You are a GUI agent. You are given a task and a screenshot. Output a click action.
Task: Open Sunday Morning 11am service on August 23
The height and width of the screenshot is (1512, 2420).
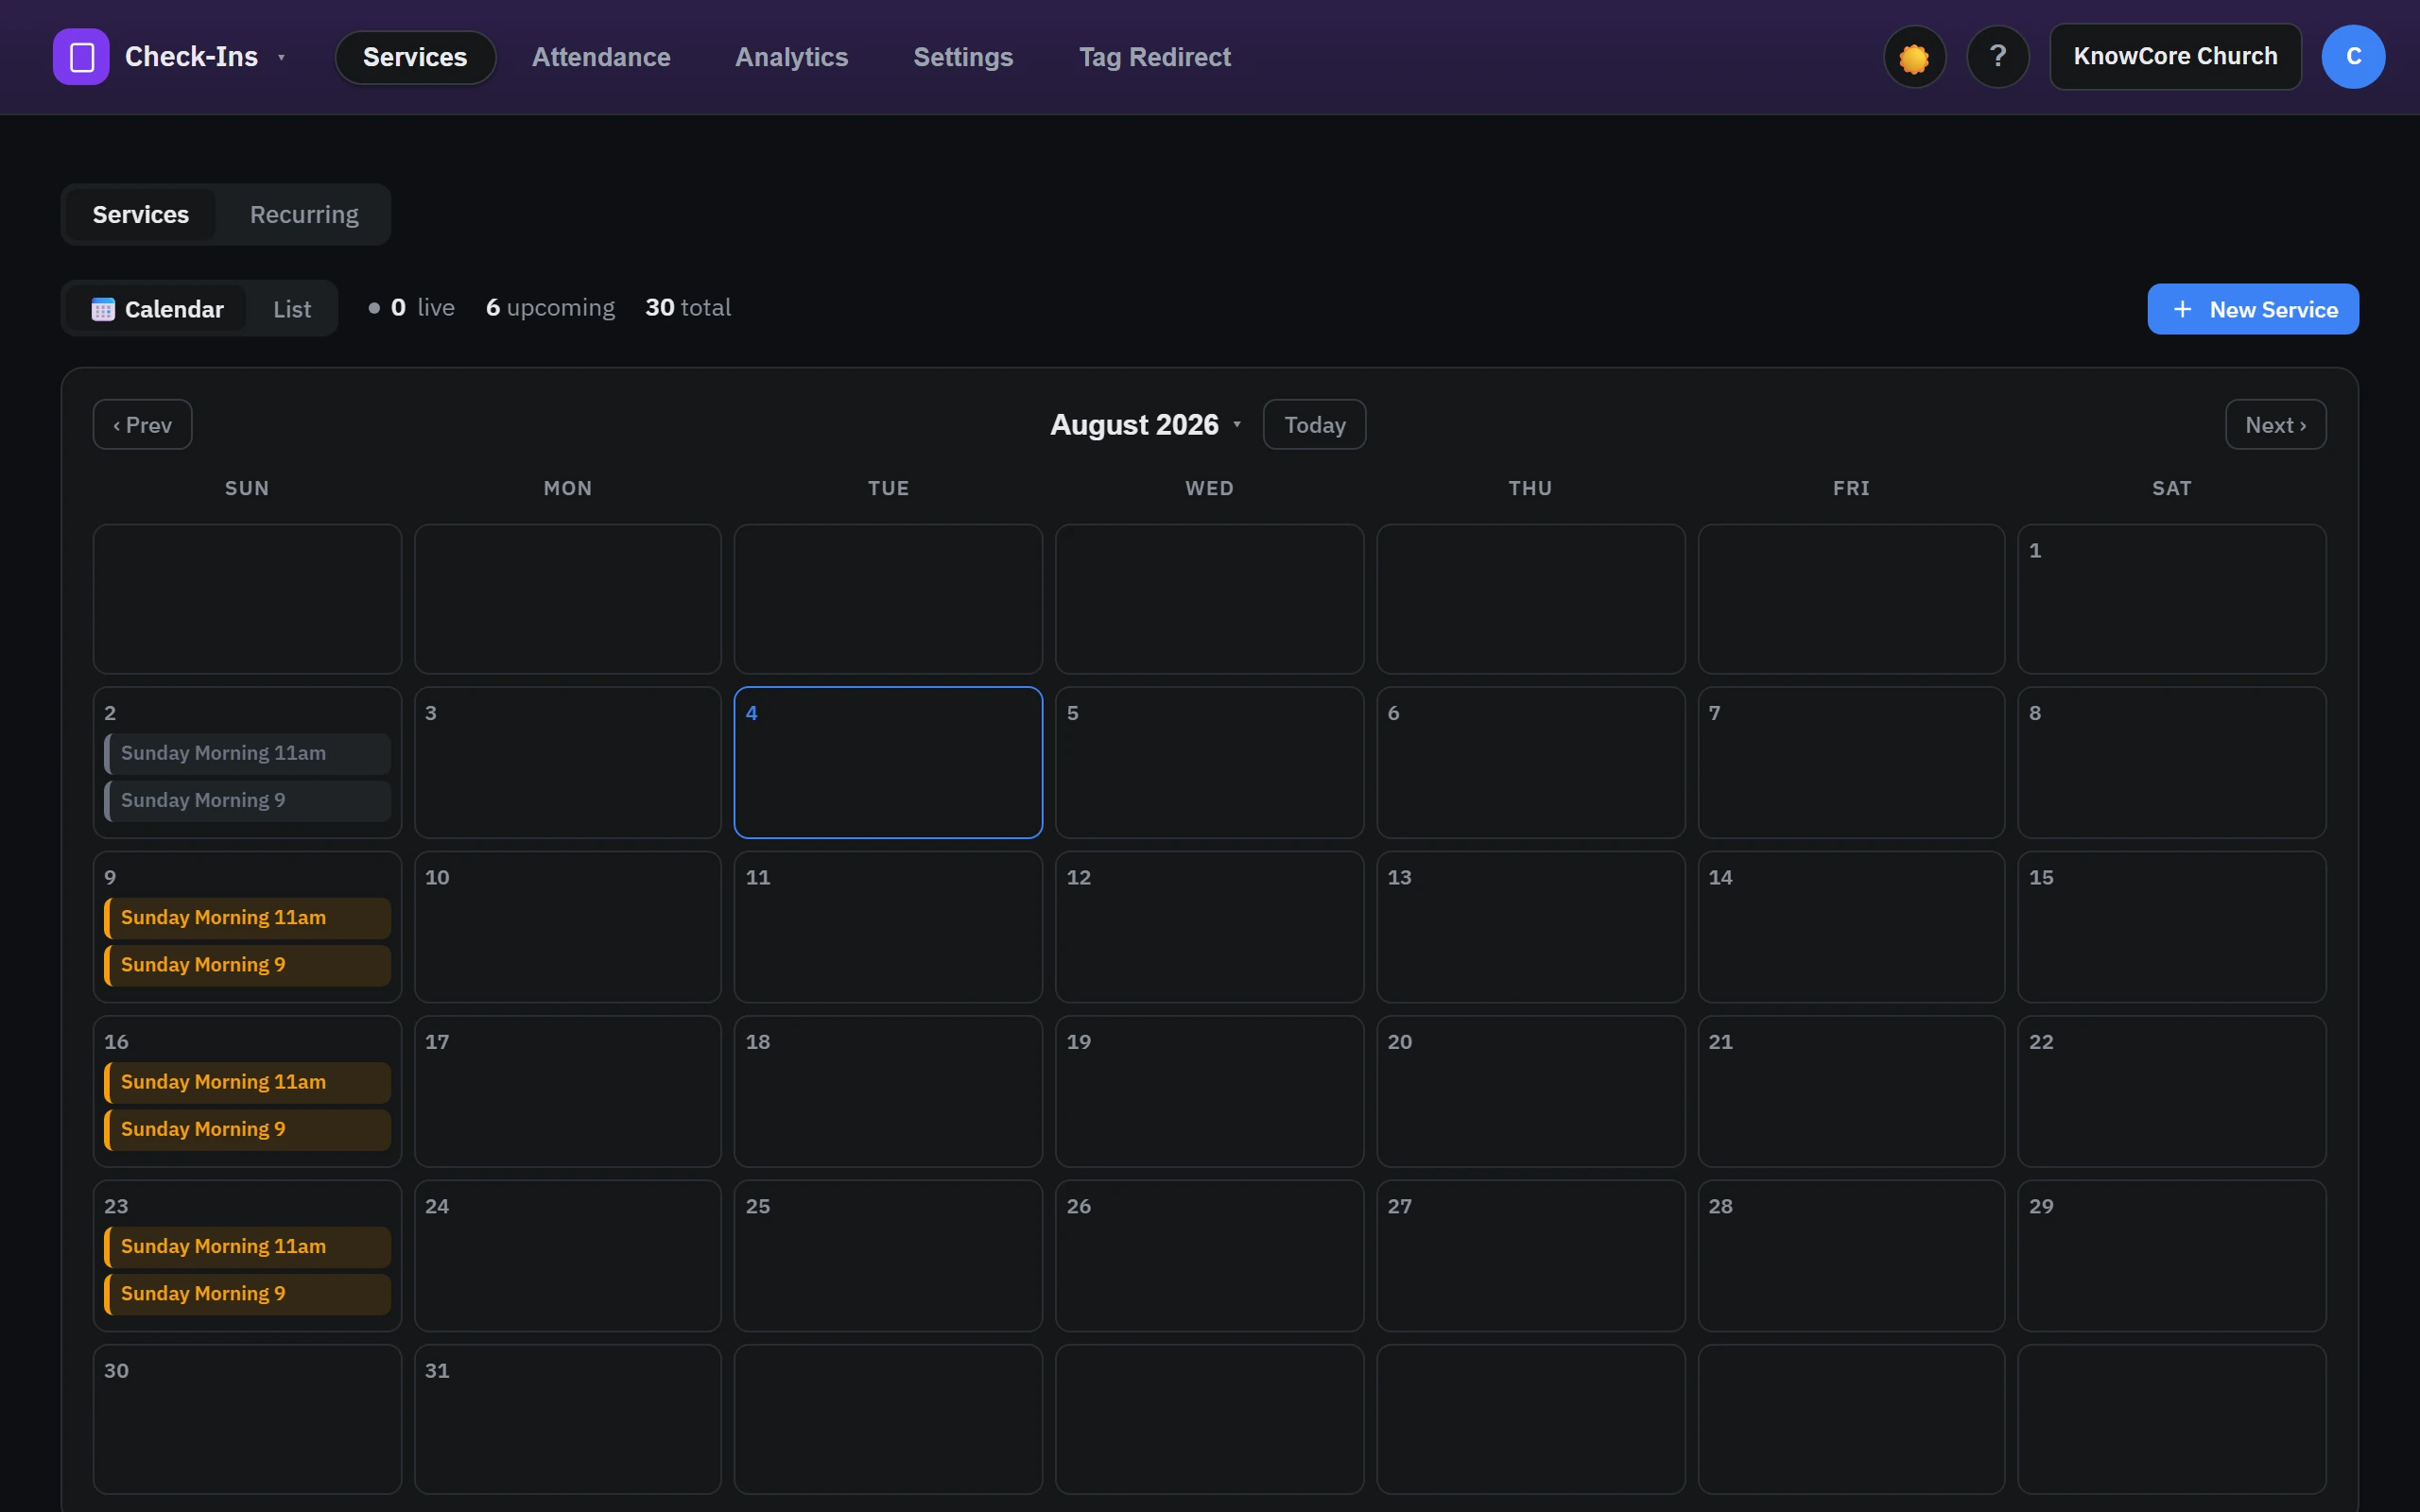click(247, 1246)
